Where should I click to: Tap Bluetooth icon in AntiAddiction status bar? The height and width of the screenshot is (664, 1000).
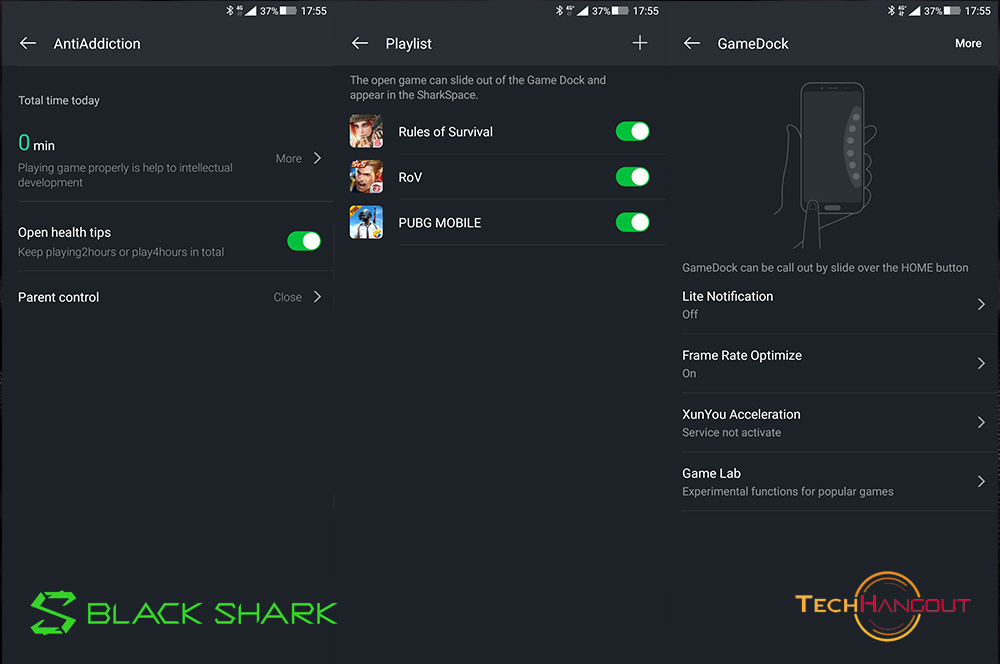pyautogui.click(x=230, y=11)
